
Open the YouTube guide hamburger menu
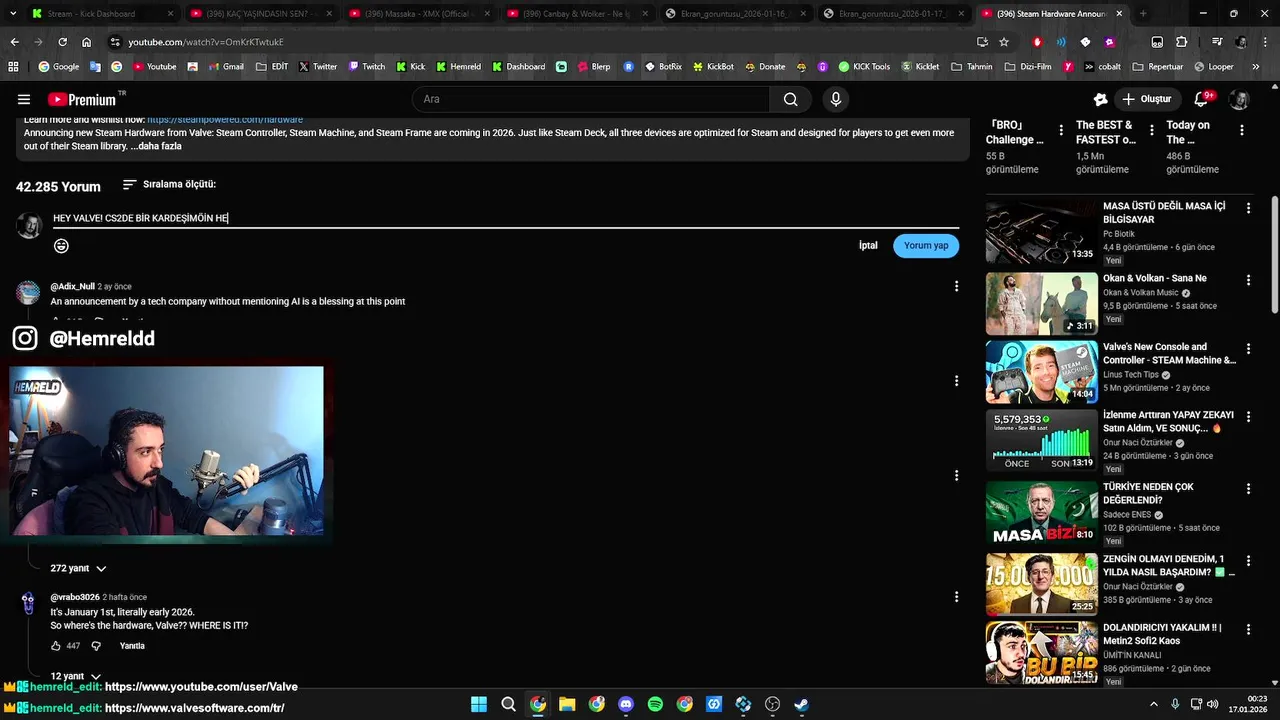(x=24, y=99)
